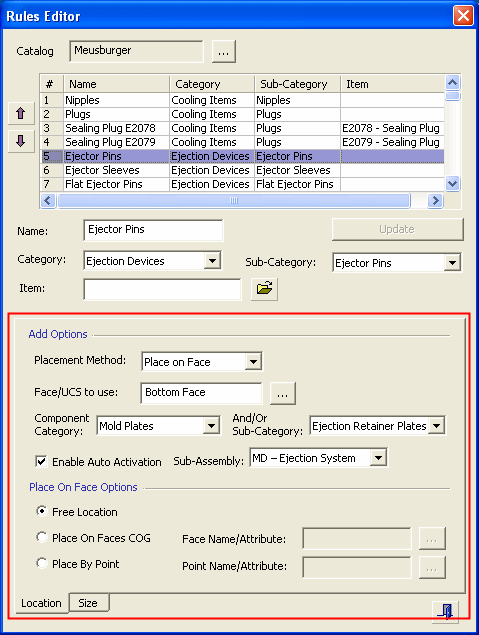Click the Update button

pyautogui.click(x=397, y=230)
